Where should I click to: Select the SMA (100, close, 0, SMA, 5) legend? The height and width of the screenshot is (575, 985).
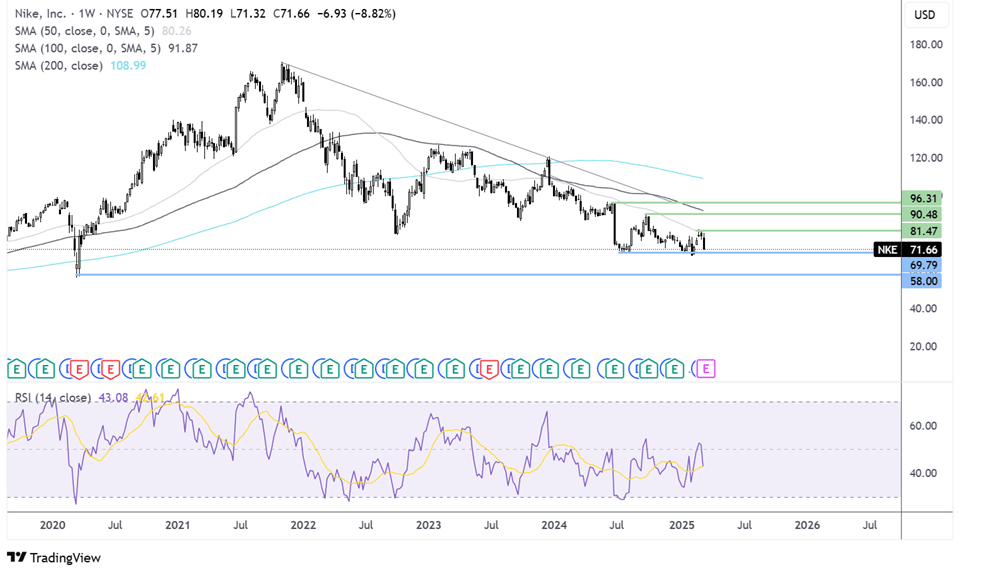tap(87, 48)
